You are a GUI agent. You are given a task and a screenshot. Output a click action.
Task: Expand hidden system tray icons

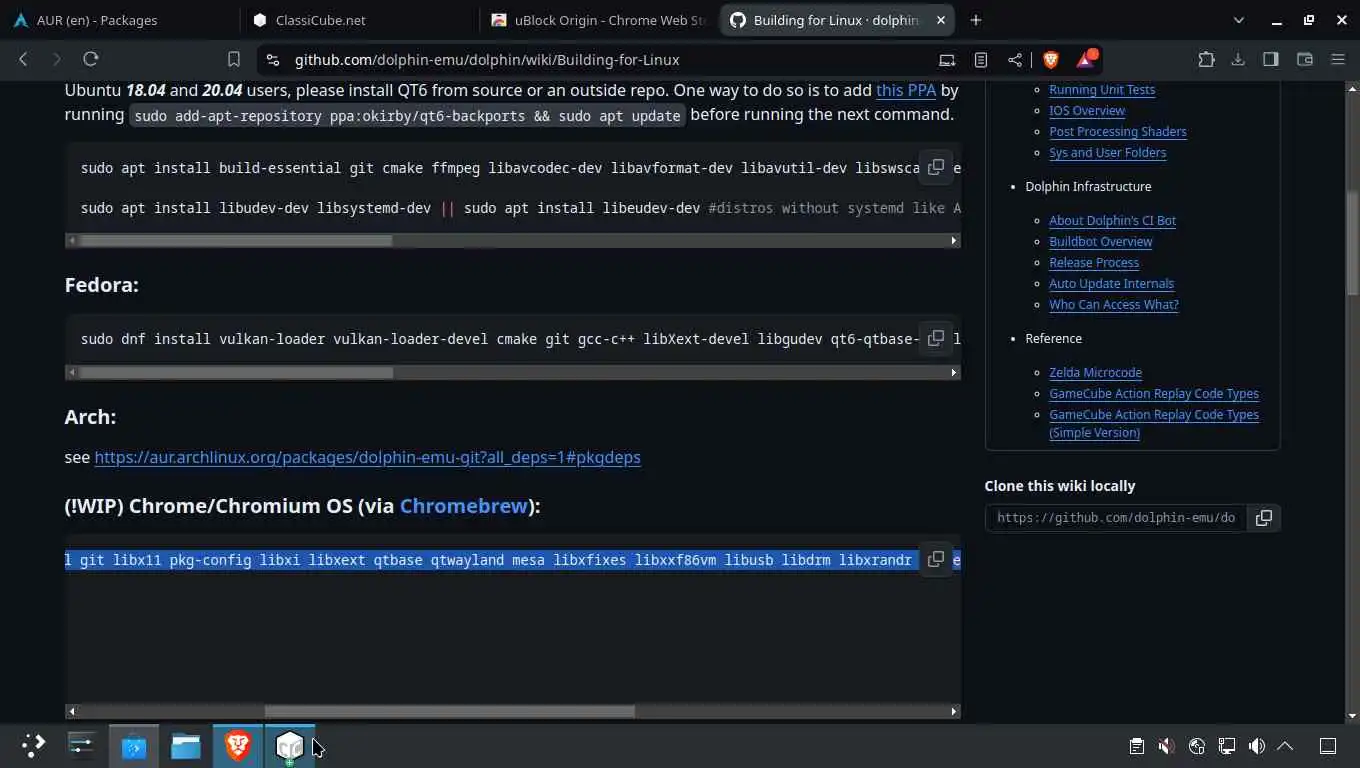click(1286, 746)
